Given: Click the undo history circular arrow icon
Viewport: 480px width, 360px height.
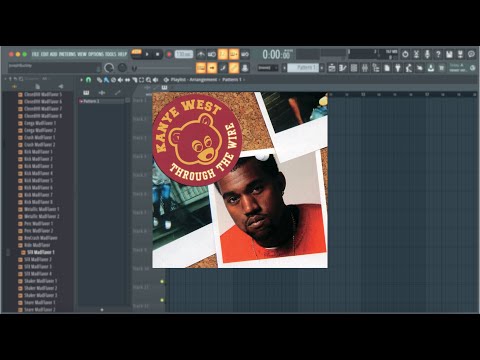Looking at the screenshot, I should click(405, 54).
